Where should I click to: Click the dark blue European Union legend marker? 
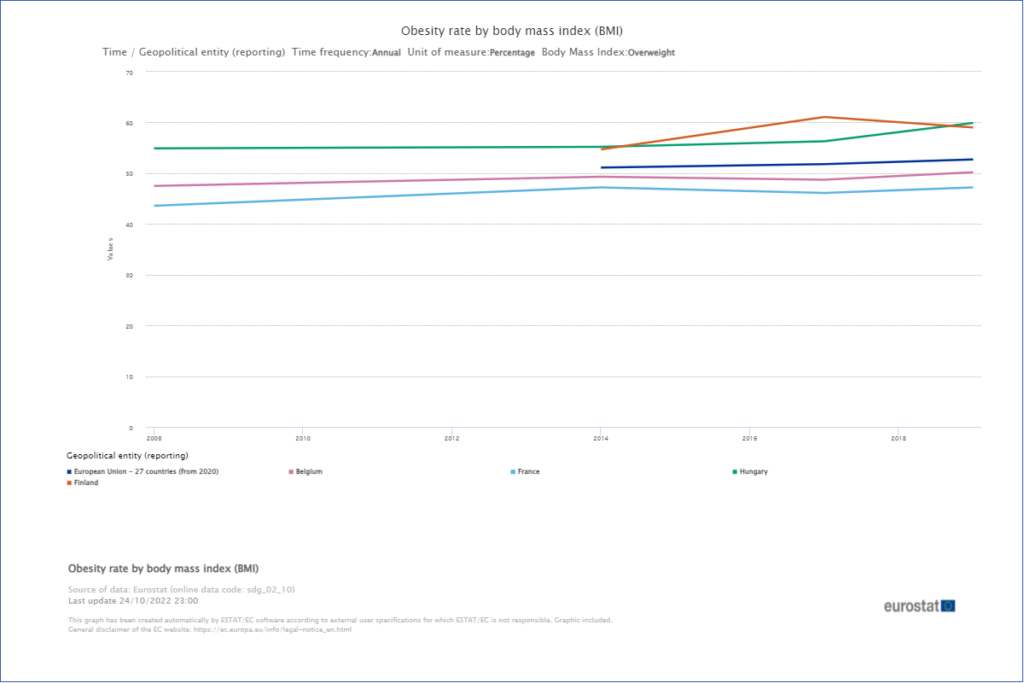tap(69, 471)
